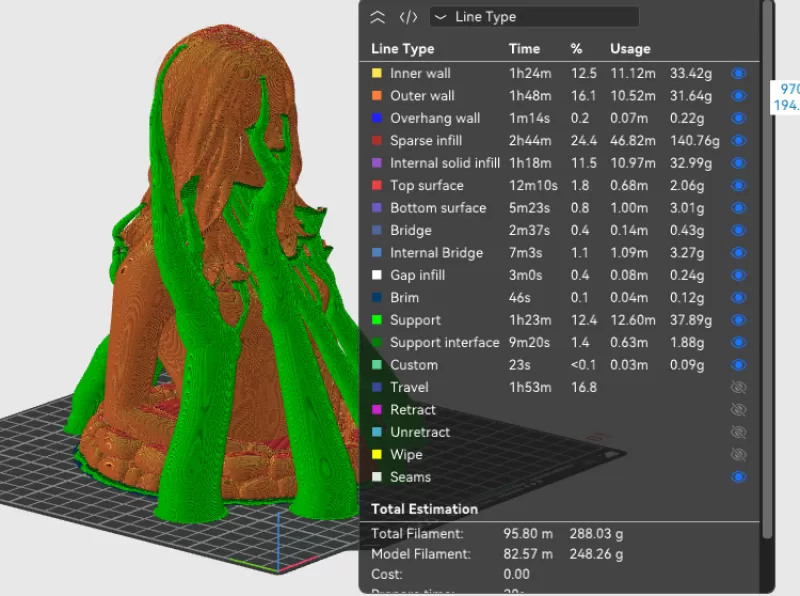Toggle visibility of Outer wall lines
The image size is (800, 596).
[738, 95]
